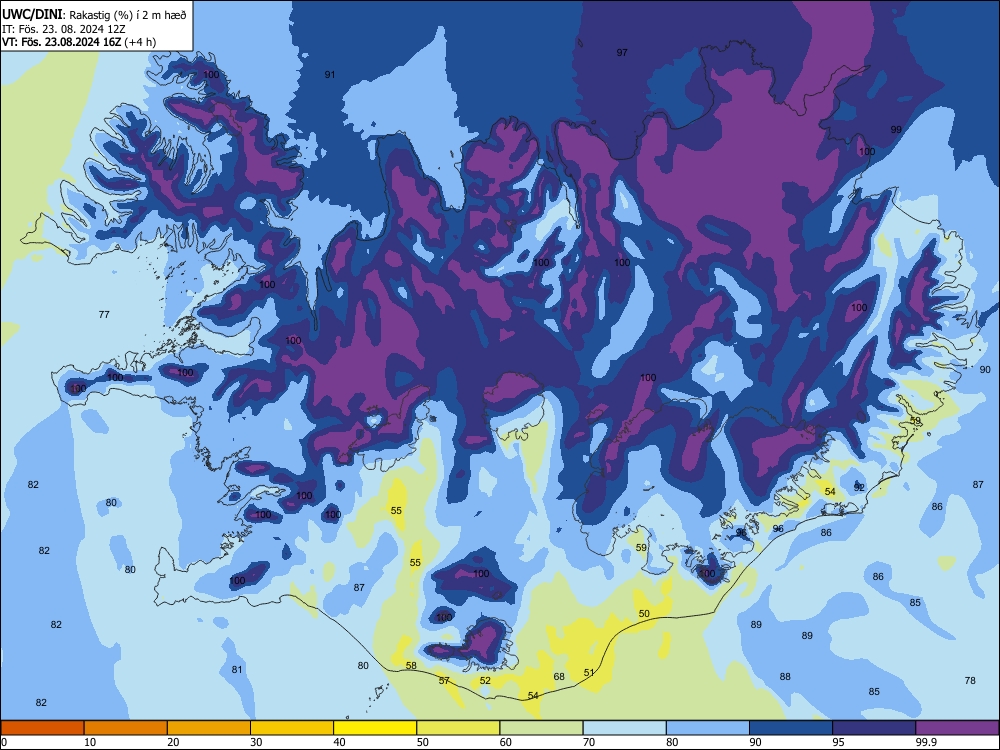The image size is (1000, 750).
Task: Click the '88' humidity value offshore
Action: tap(785, 676)
